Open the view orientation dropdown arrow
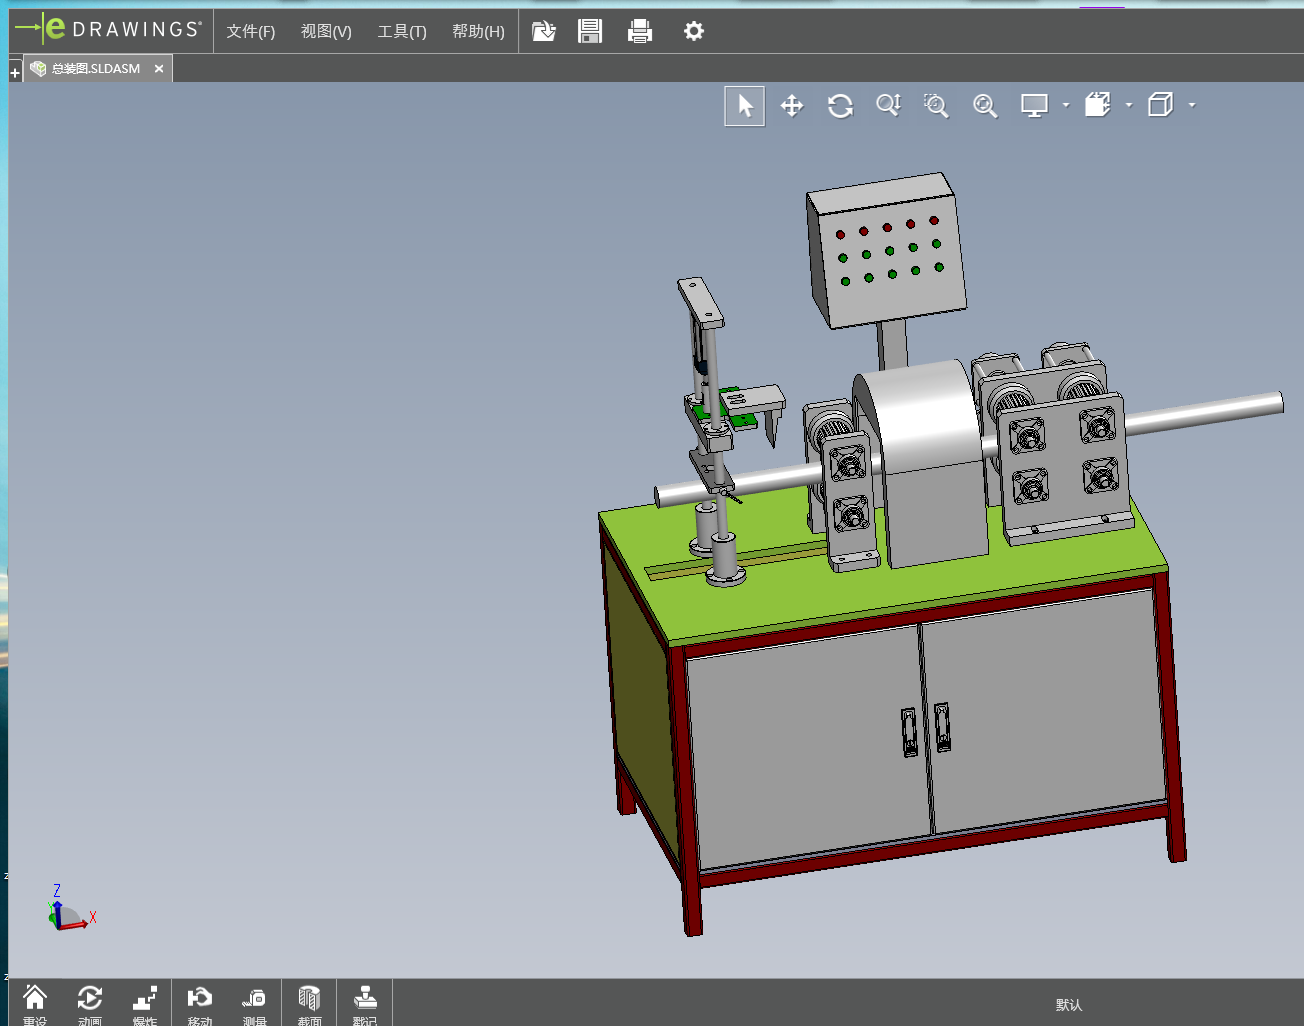Screen dimensions: 1304x1026 pos(1129,105)
